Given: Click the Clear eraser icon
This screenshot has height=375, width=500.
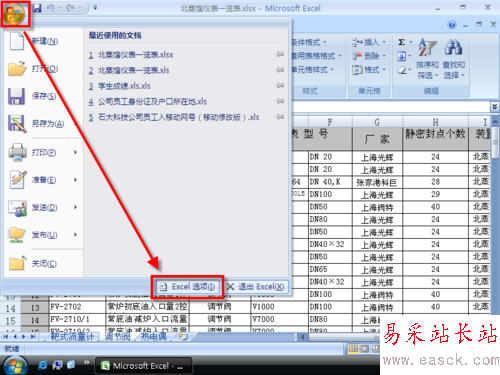Looking at the screenshot, I should point(402,70).
